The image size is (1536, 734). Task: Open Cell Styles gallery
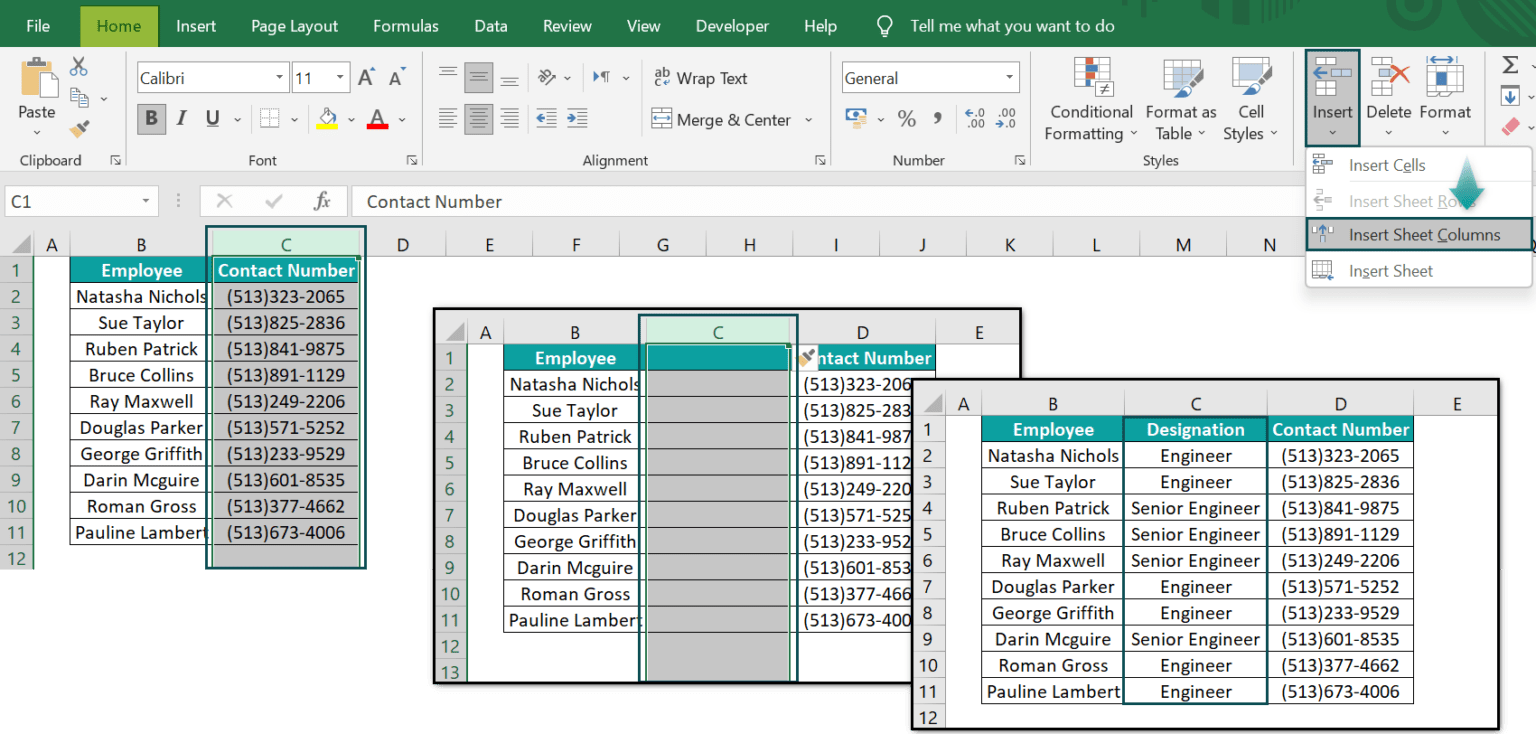pos(1249,98)
